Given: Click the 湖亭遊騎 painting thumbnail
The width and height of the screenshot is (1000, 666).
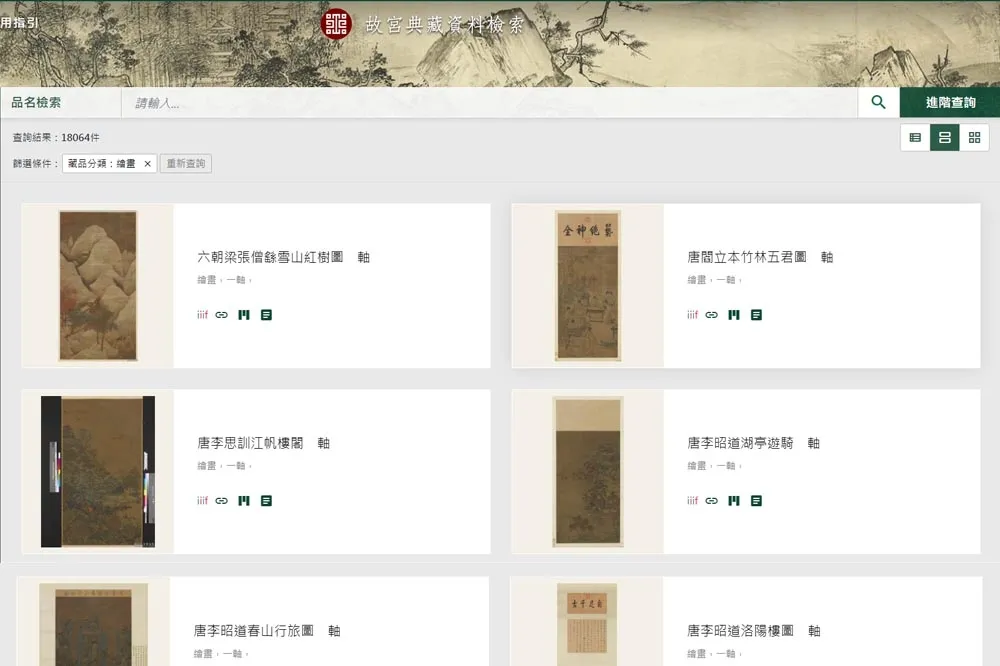Looking at the screenshot, I should tap(587, 471).
